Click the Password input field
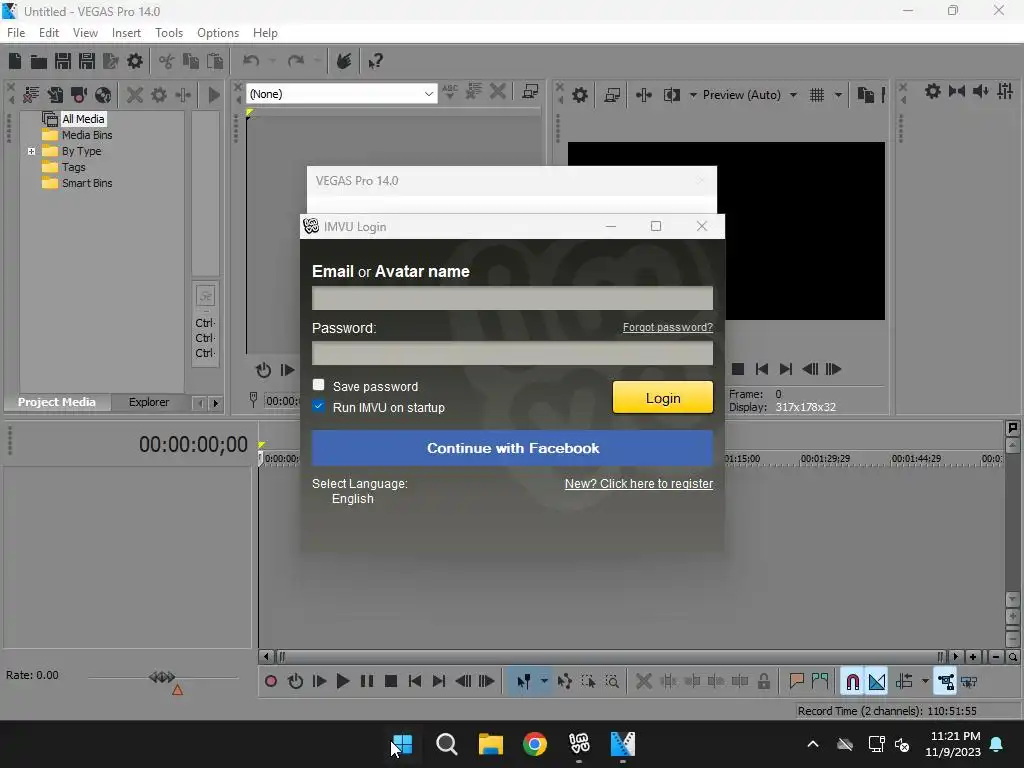Image resolution: width=1024 pixels, height=768 pixels. (513, 353)
